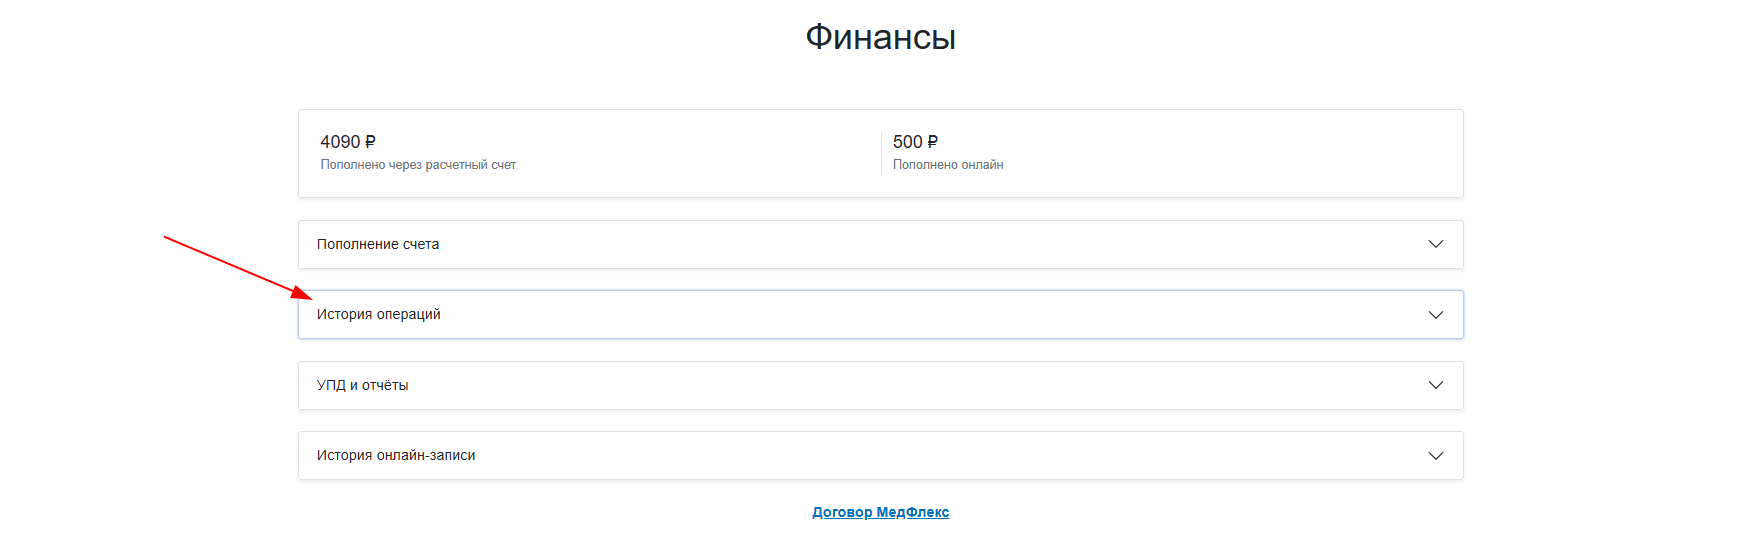Click chevron icon in УПД и отчёты row
The width and height of the screenshot is (1764, 534).
pos(1436,385)
